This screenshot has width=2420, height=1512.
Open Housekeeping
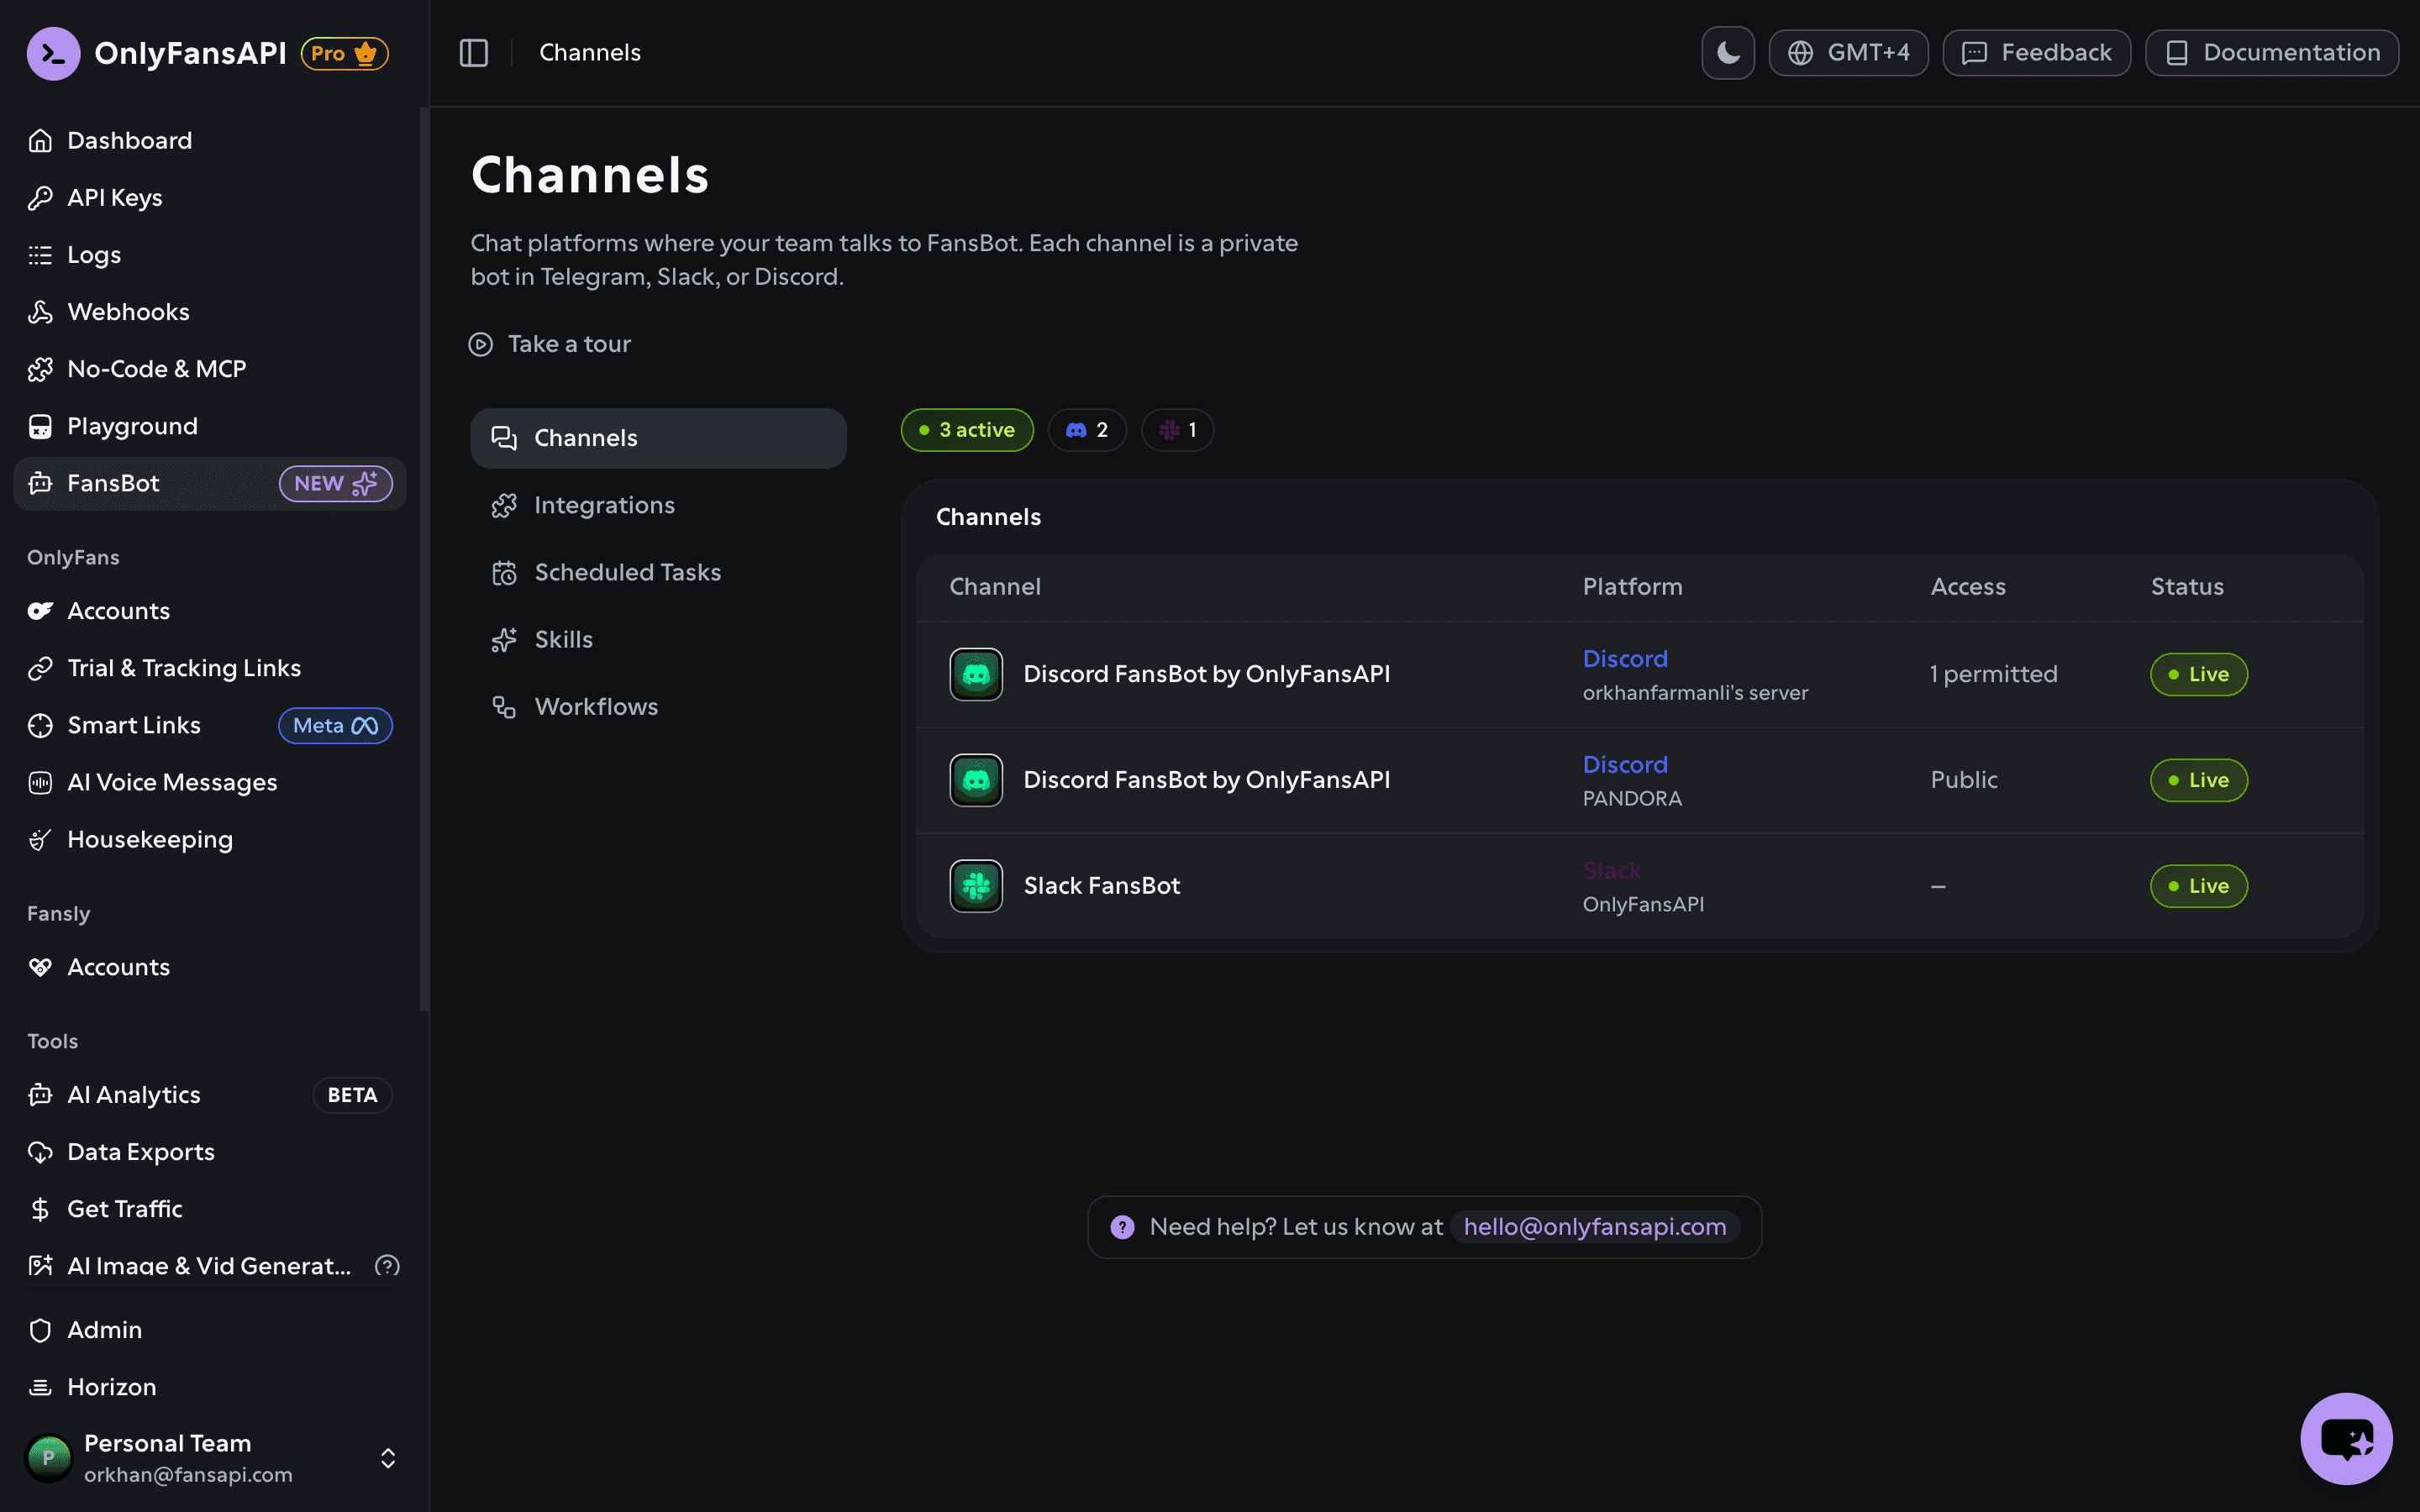[210, 840]
